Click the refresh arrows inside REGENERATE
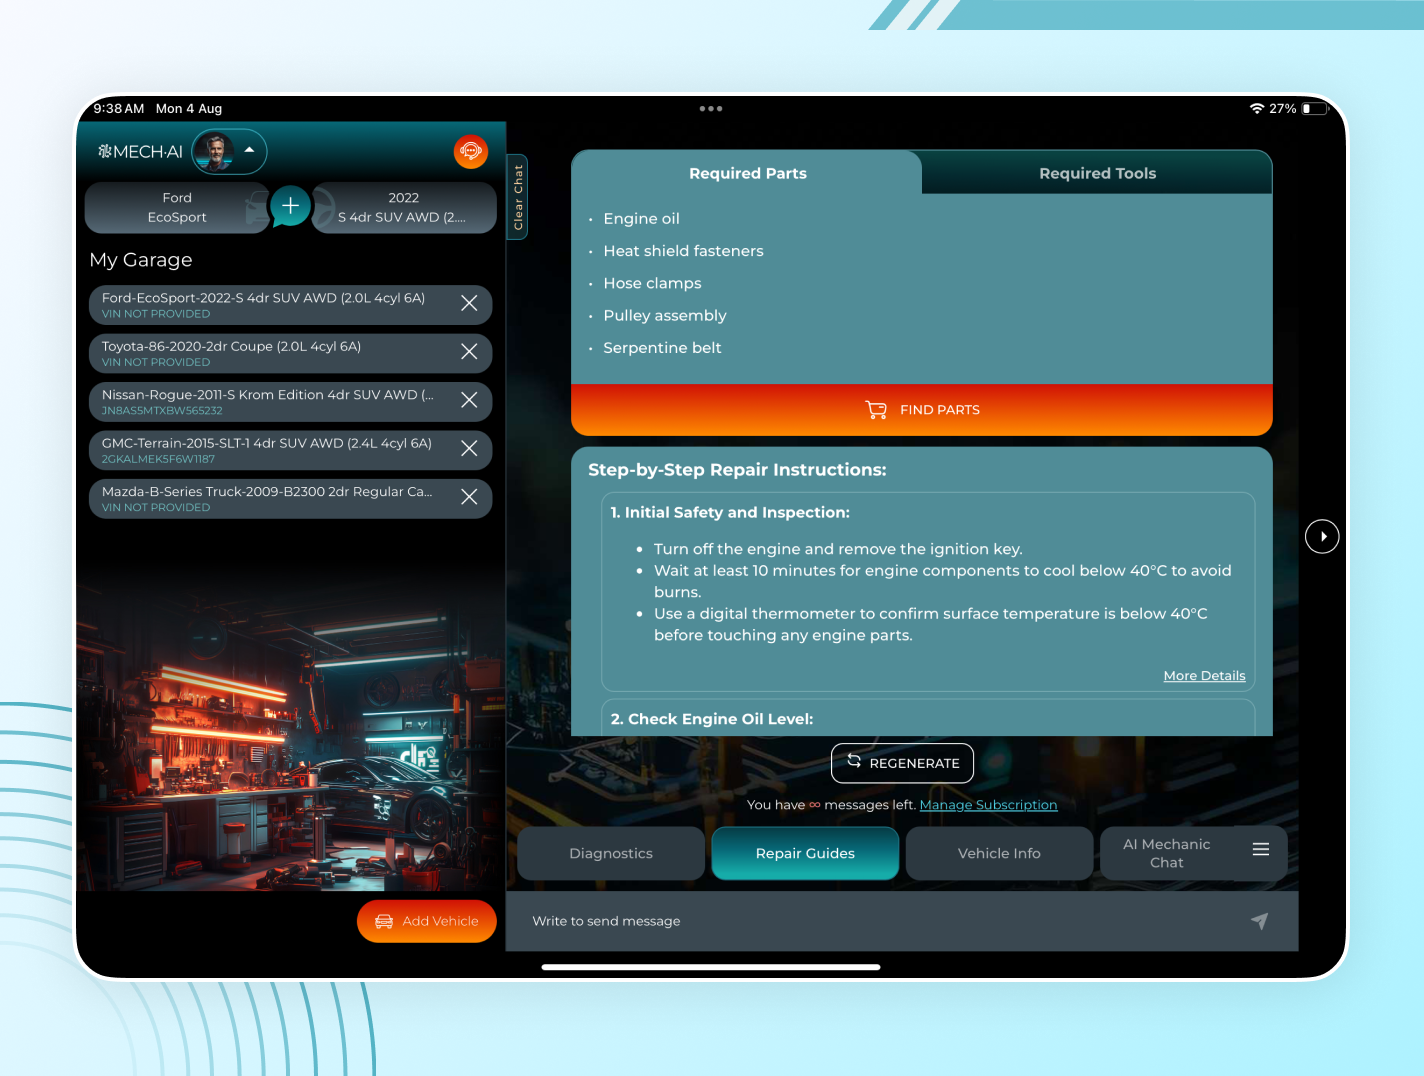This screenshot has width=1424, height=1076. tap(854, 762)
